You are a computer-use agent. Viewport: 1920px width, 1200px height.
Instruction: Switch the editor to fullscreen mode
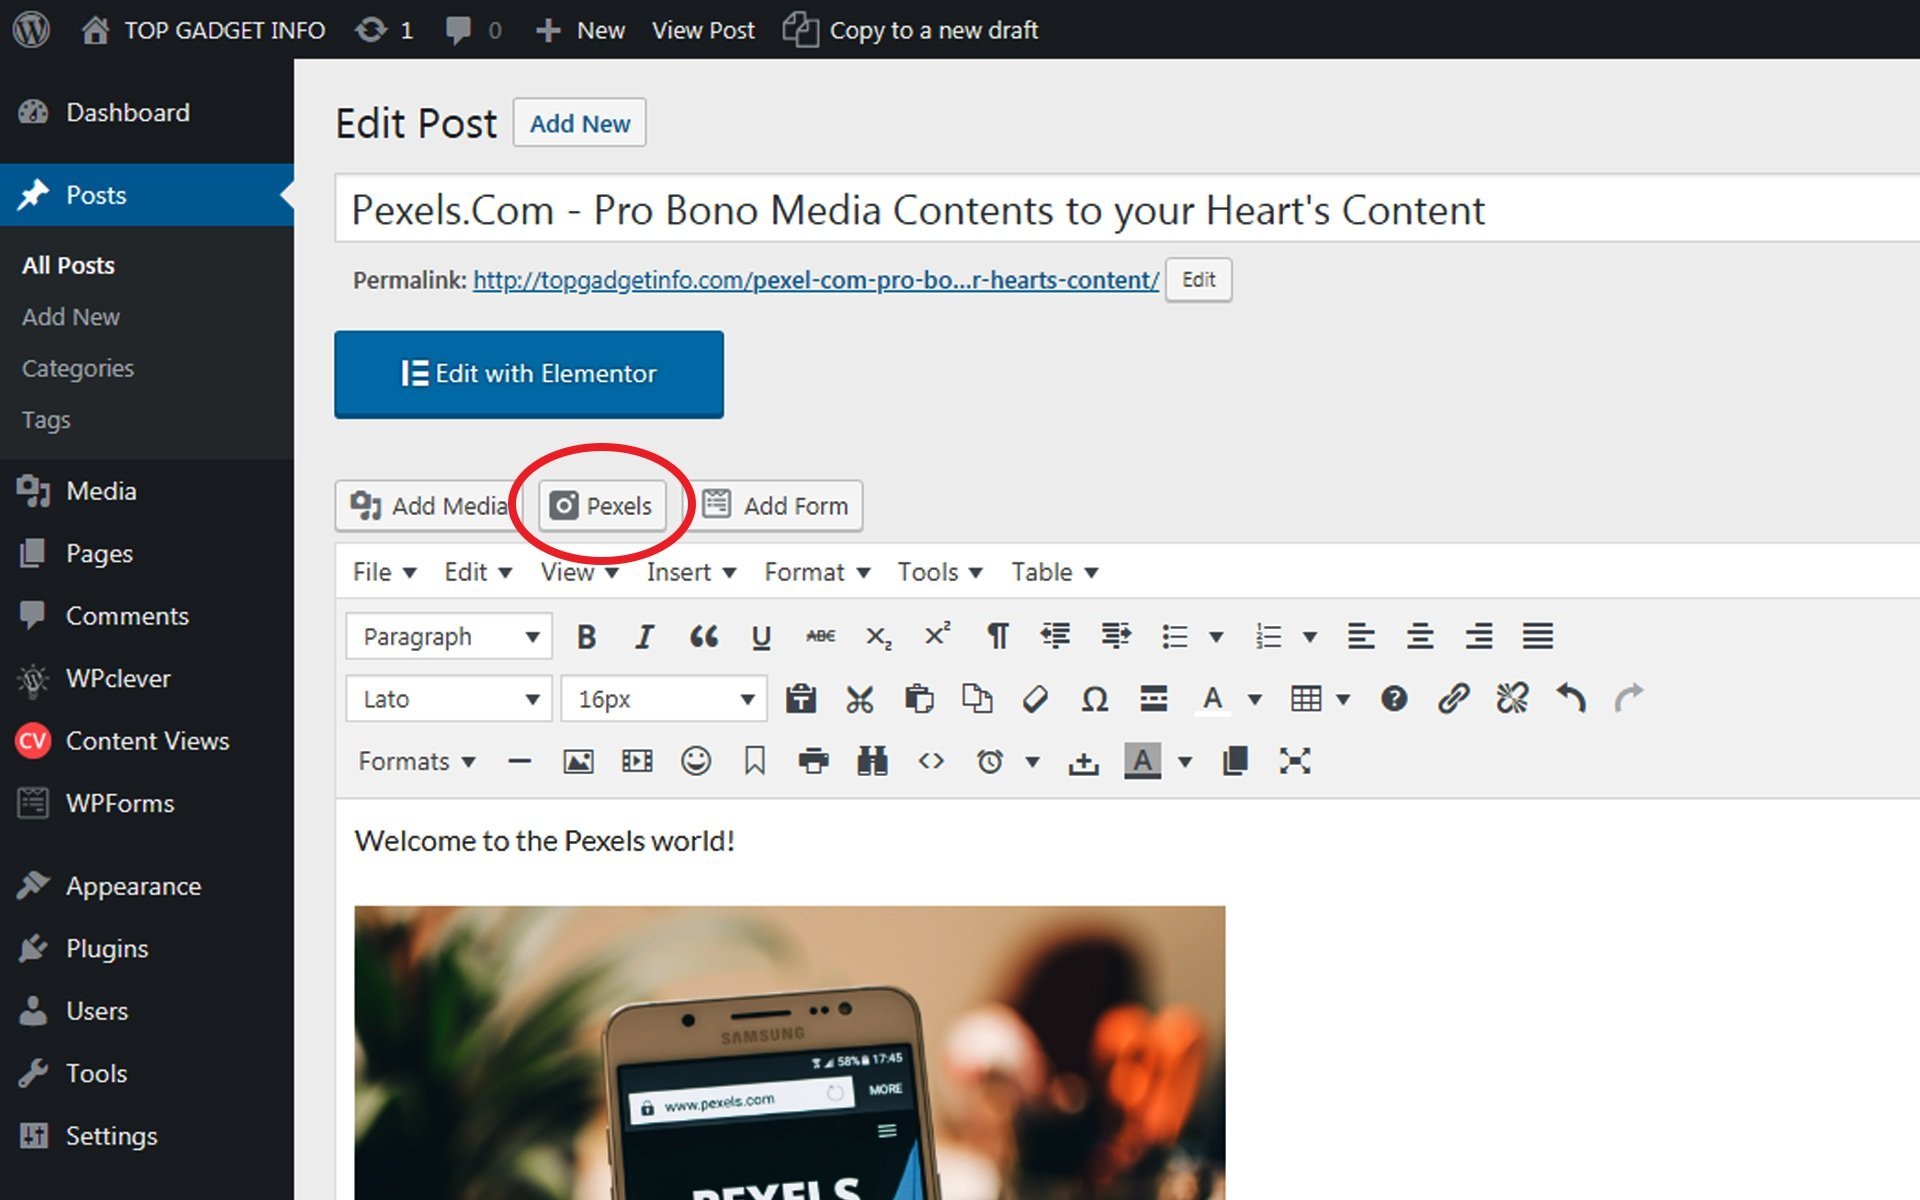1295,762
